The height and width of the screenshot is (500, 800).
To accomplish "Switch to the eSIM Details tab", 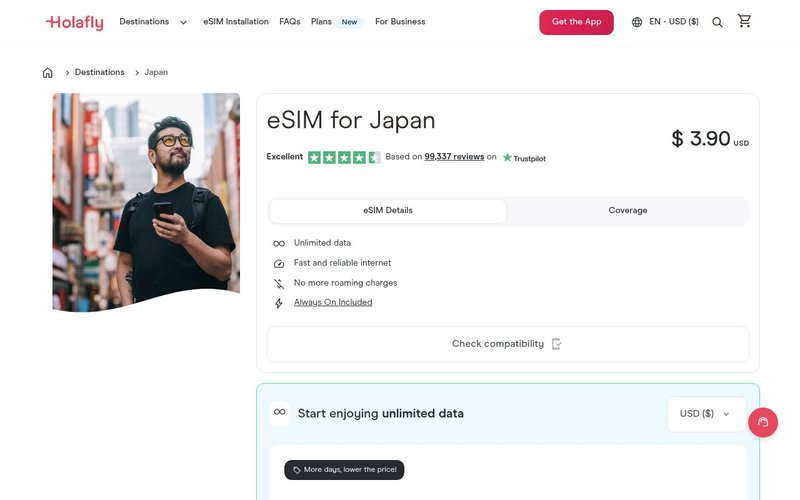I will point(388,211).
